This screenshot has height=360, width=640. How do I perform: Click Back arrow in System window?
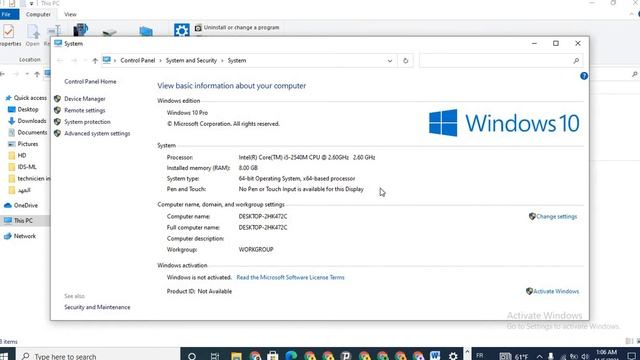(x=60, y=61)
